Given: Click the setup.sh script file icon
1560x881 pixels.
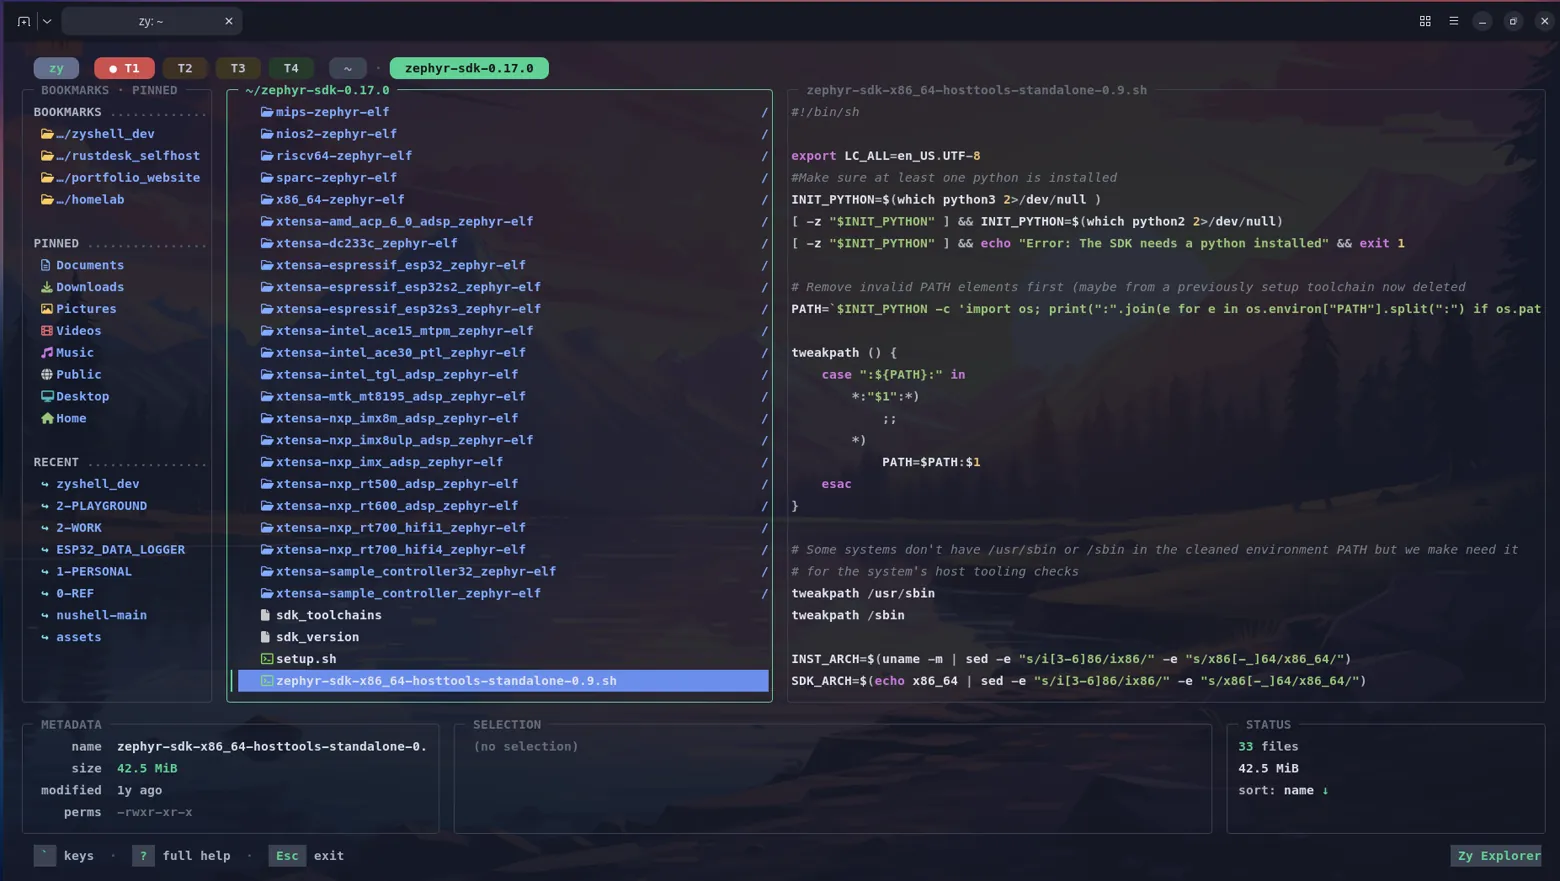Looking at the screenshot, I should click(x=266, y=659).
